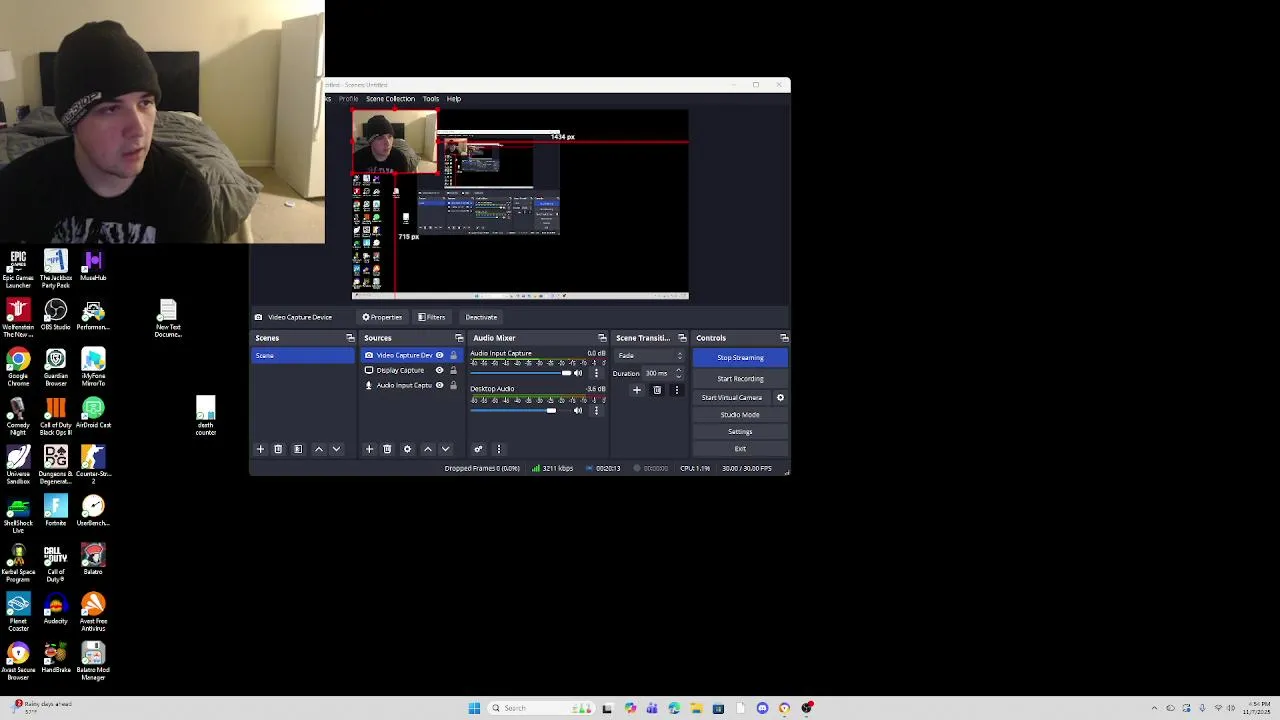The image size is (1280, 720).
Task: Open transition properties three-dot menu
Action: 677,390
